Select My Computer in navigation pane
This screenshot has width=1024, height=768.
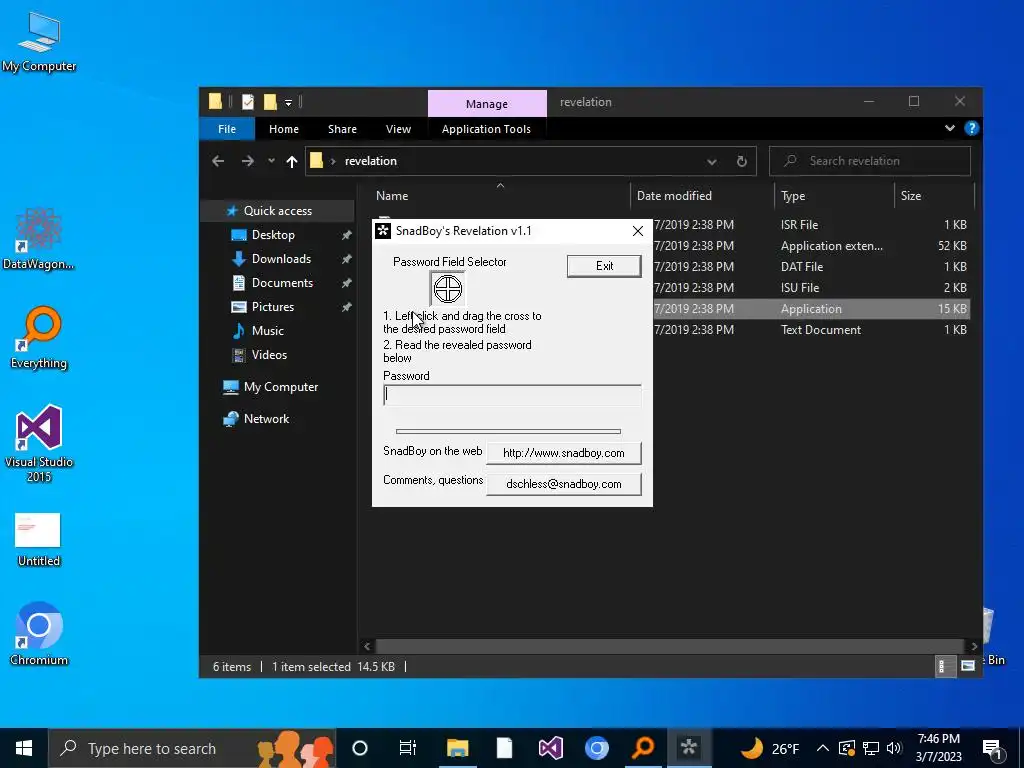point(281,387)
